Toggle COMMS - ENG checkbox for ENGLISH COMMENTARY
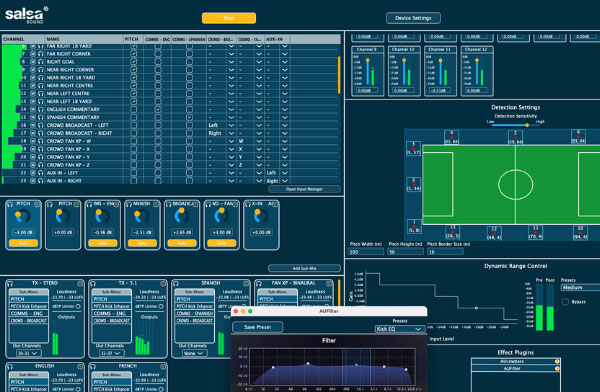The height and width of the screenshot is (392, 600). (x=158, y=109)
